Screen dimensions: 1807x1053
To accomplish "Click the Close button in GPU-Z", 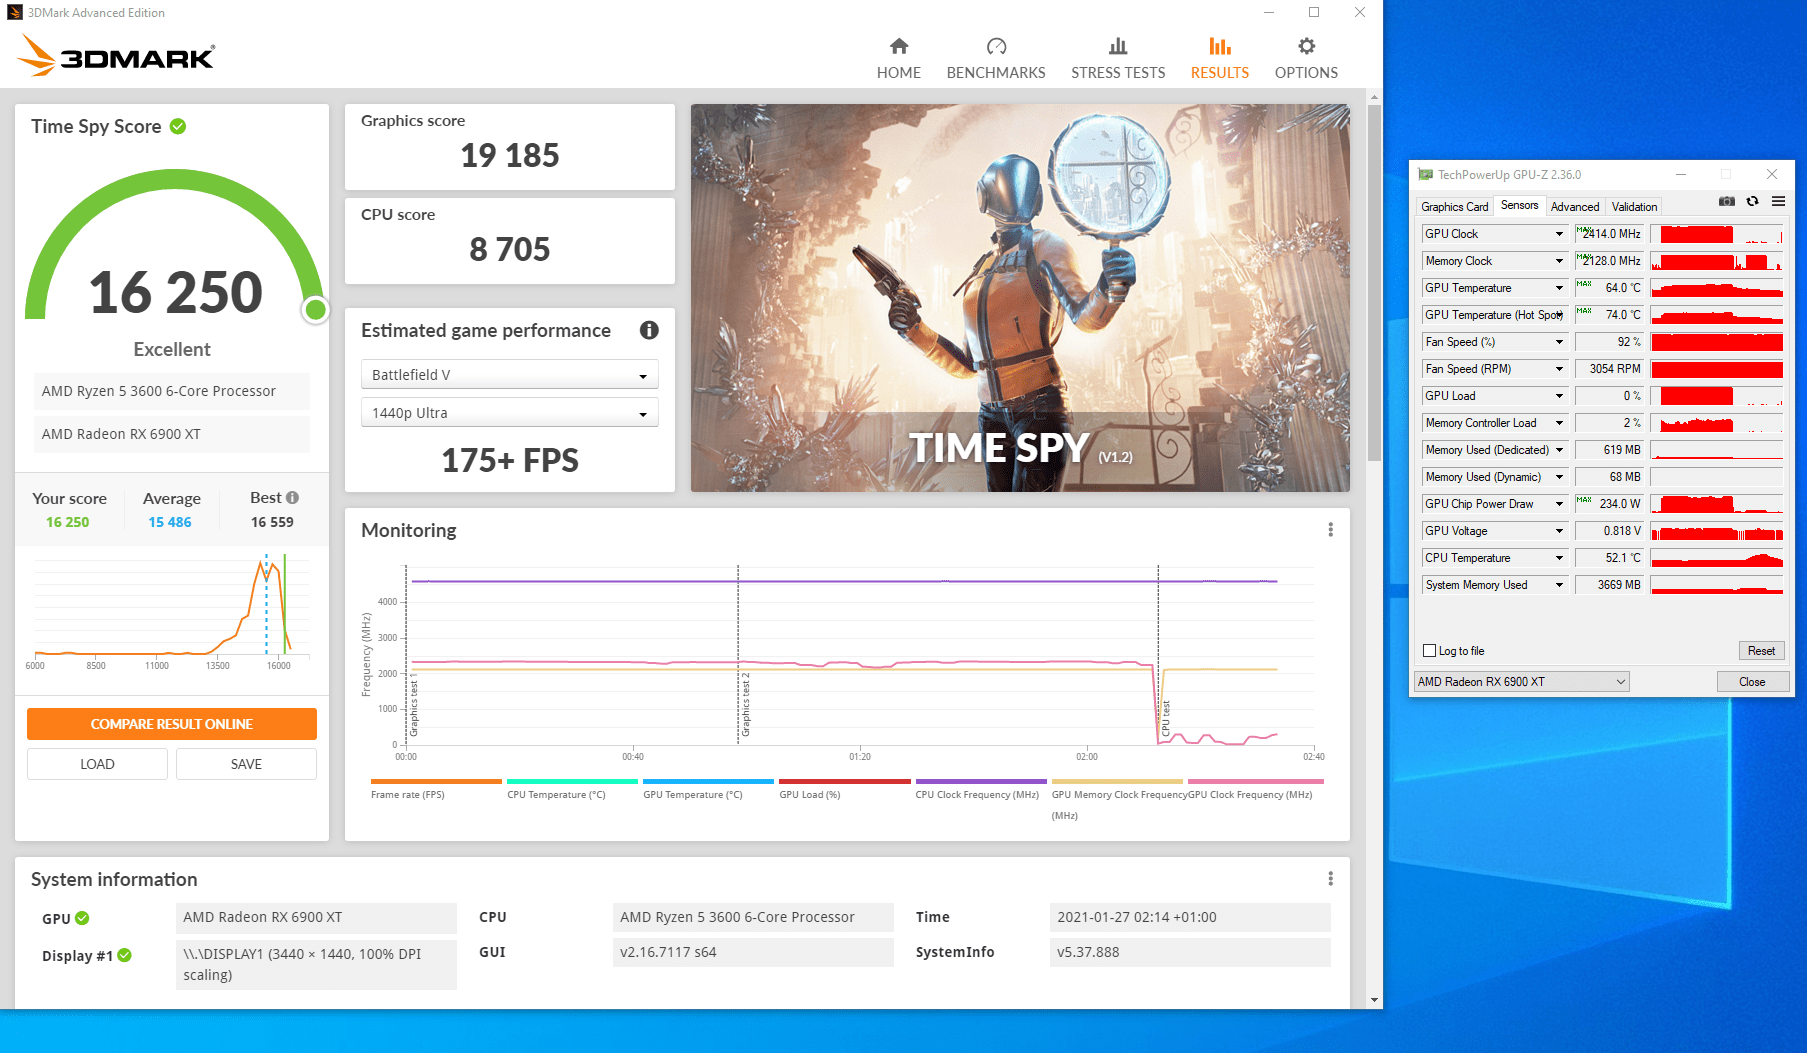I will [x=1752, y=682].
